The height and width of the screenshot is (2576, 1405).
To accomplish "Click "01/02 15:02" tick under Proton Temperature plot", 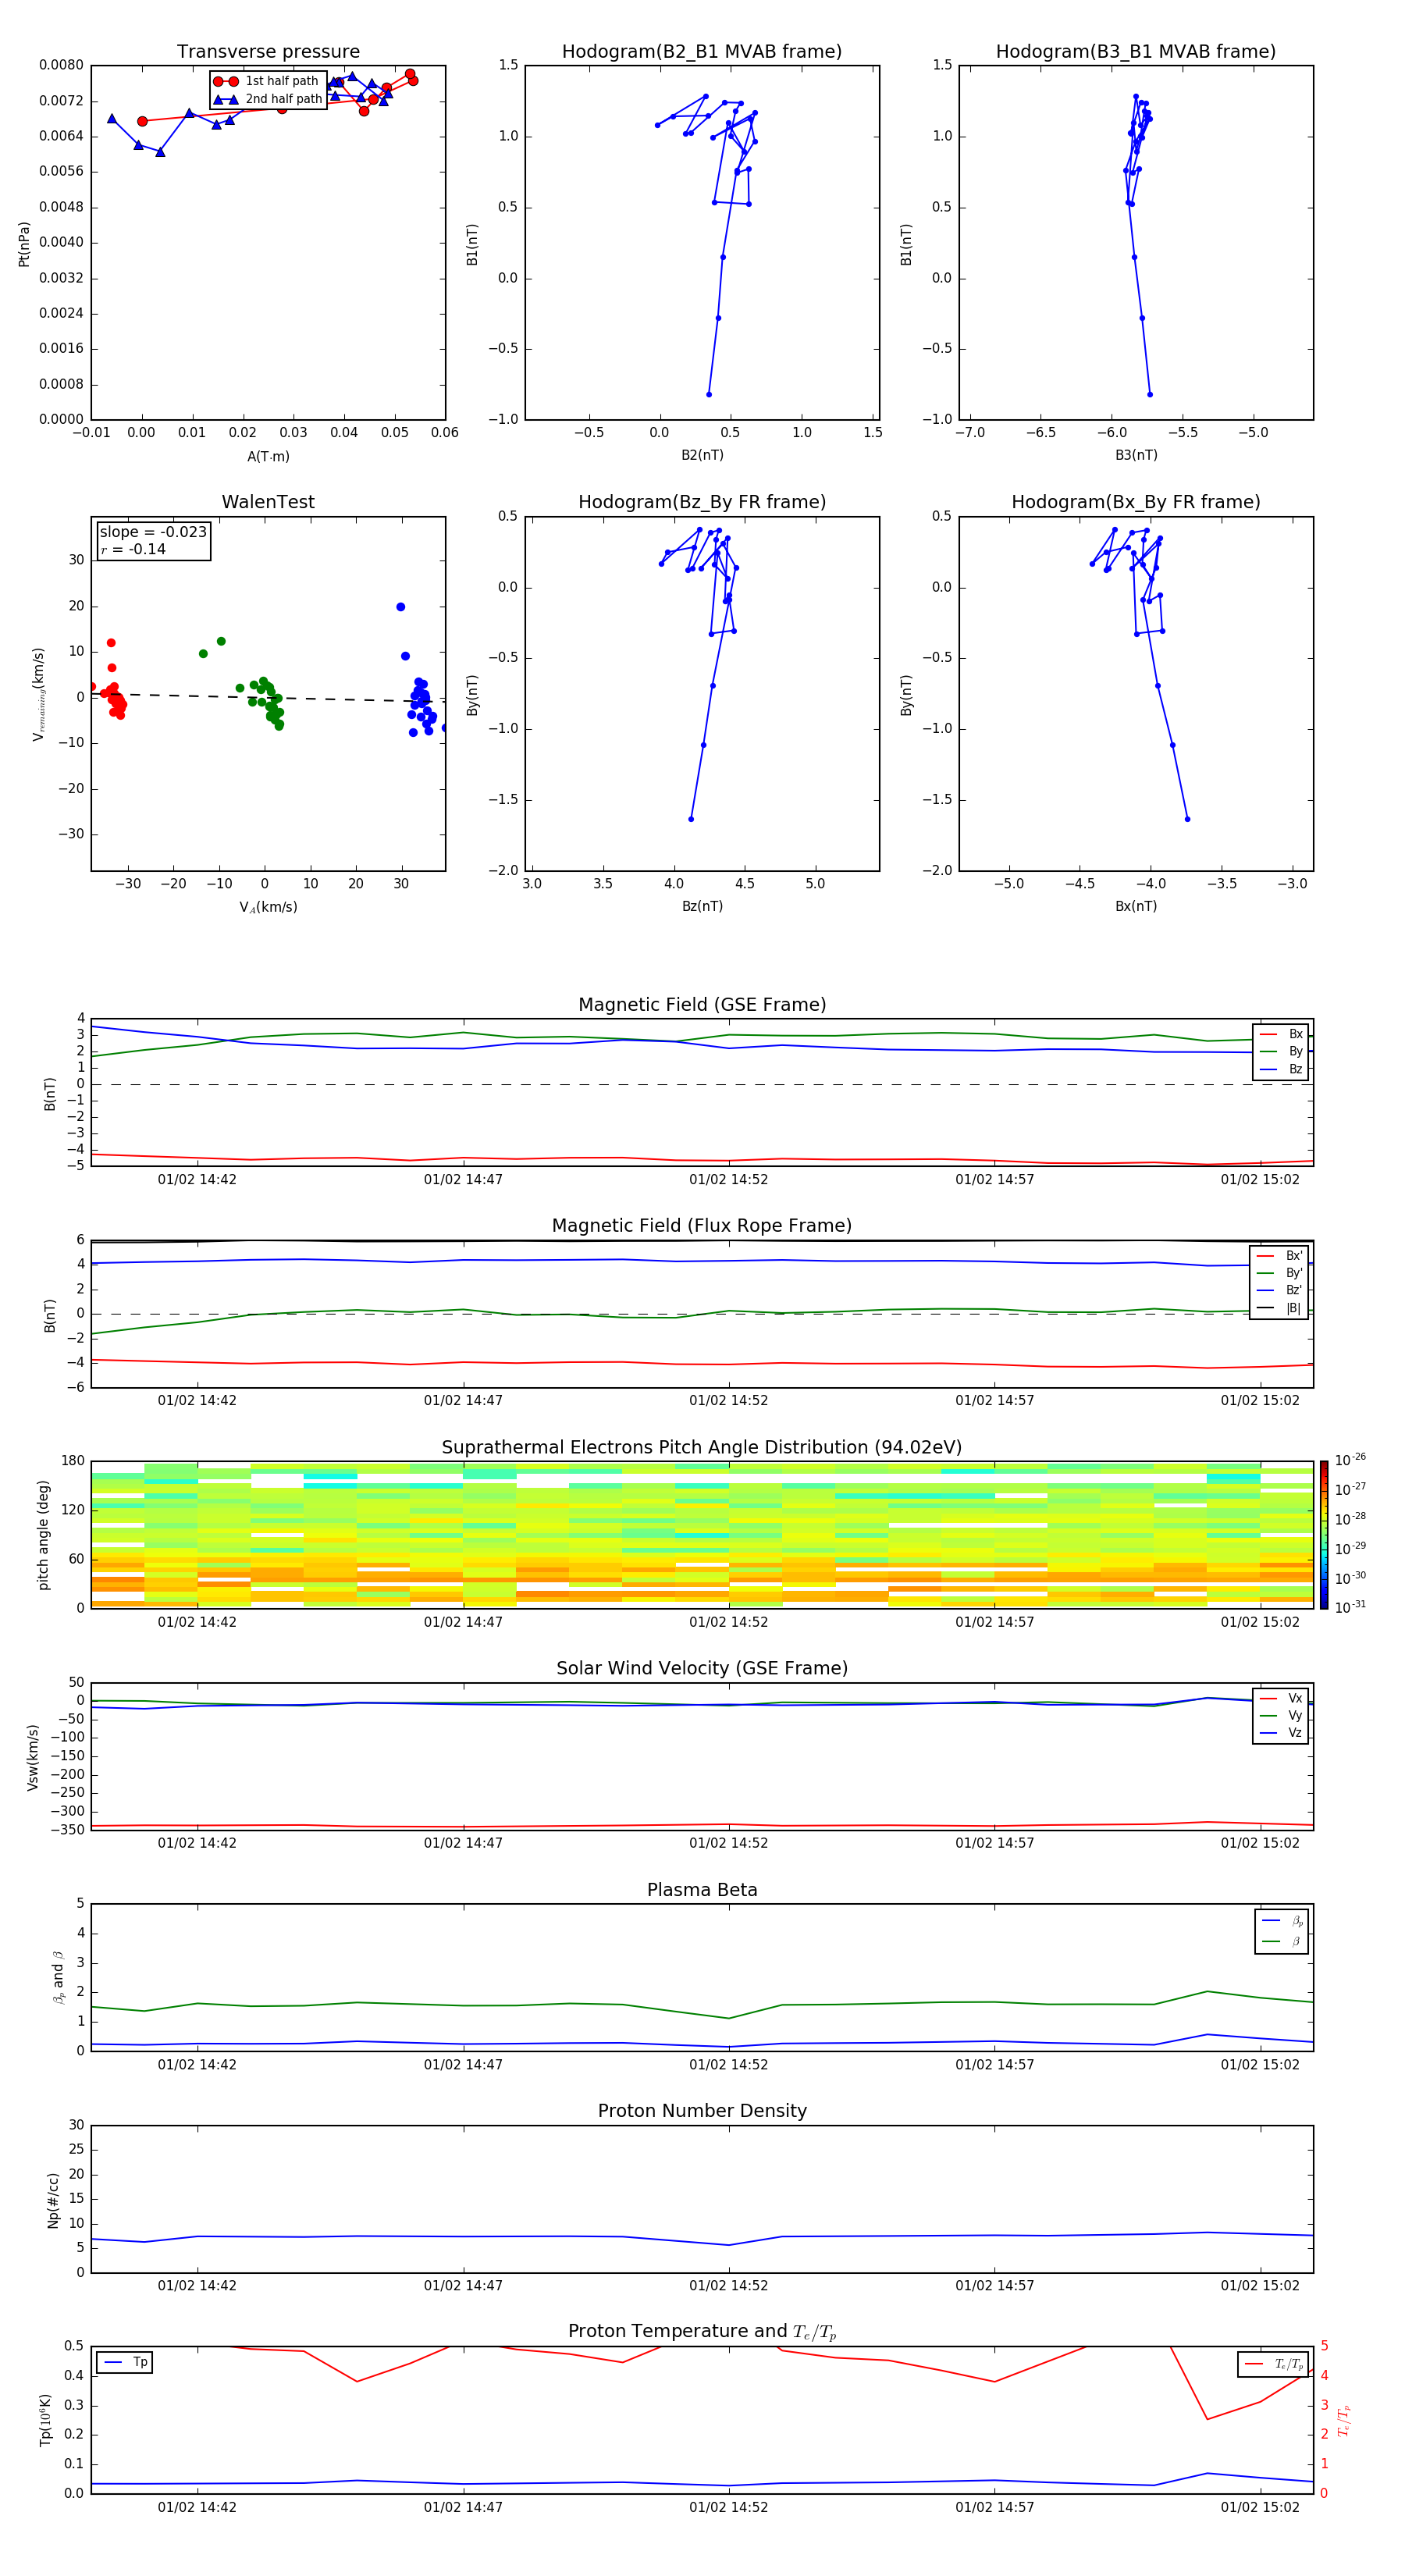I will pos(1260,2507).
